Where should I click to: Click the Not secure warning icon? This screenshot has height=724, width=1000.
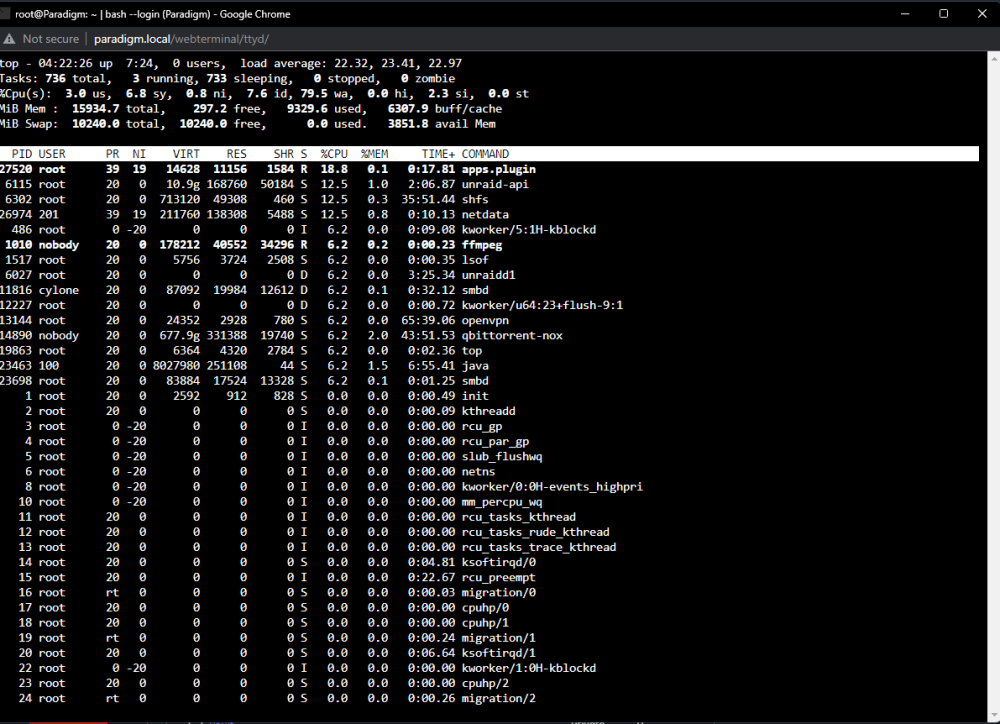point(9,39)
